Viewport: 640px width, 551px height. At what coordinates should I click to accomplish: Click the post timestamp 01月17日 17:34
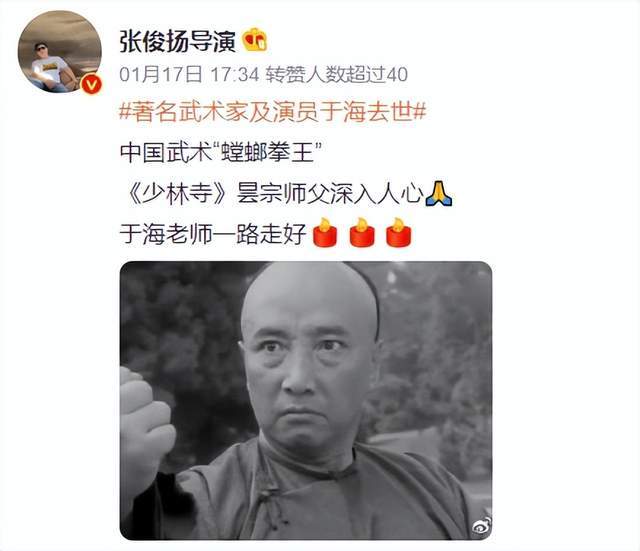189,75
